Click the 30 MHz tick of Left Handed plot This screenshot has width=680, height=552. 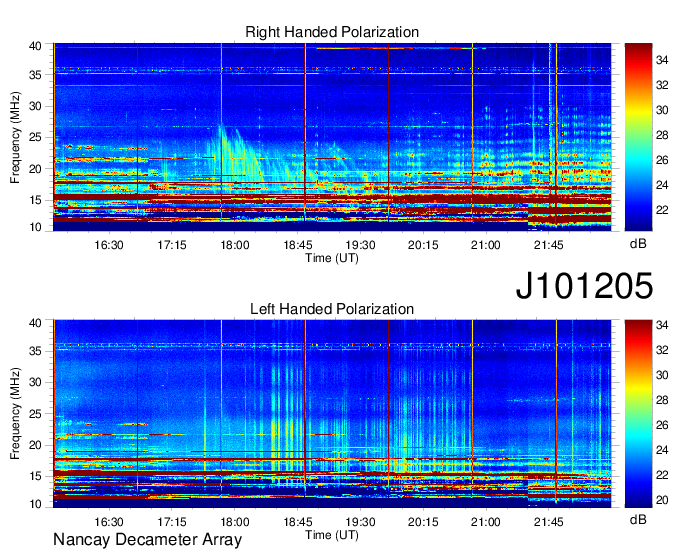[x=35, y=382]
